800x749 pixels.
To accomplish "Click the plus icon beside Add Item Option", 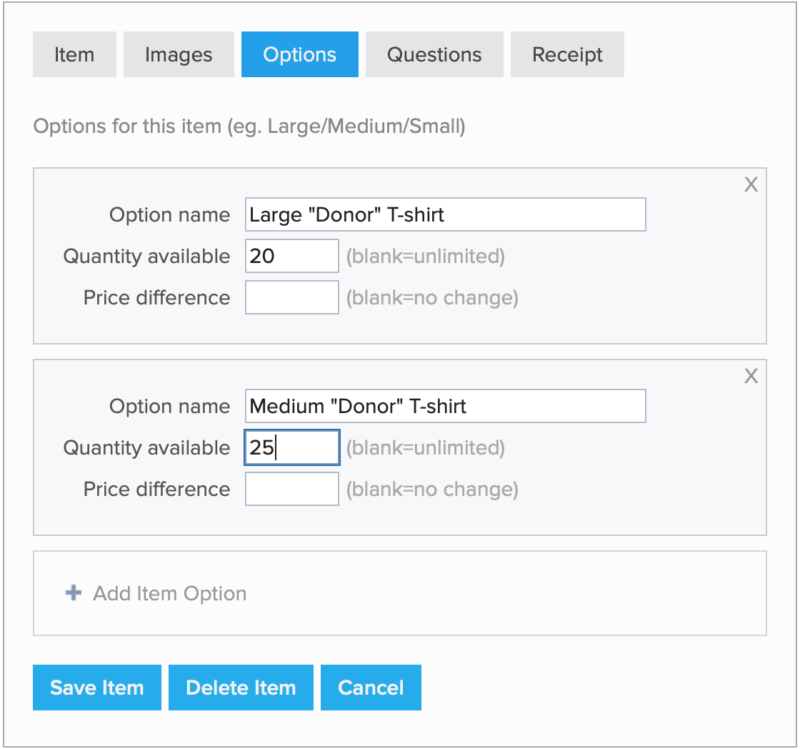I will (73, 593).
